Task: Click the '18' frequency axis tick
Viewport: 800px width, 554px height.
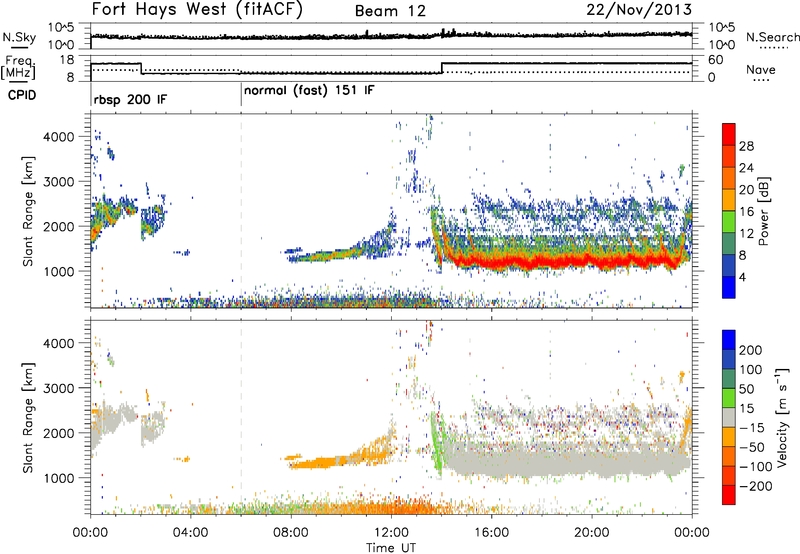Action: coord(67,60)
